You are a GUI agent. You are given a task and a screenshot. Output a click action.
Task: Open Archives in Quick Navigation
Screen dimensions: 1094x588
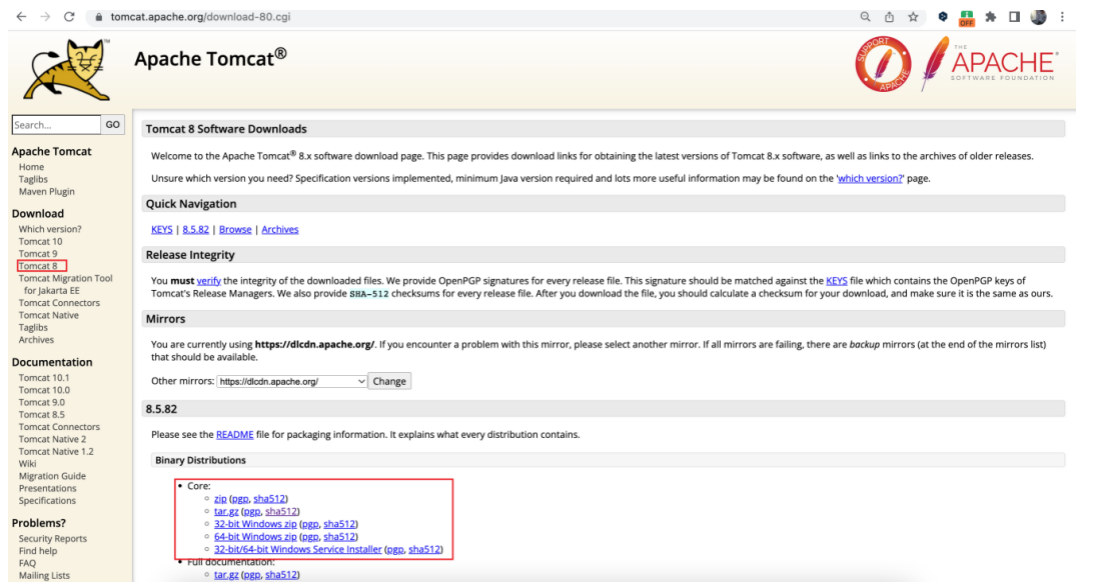click(x=280, y=229)
